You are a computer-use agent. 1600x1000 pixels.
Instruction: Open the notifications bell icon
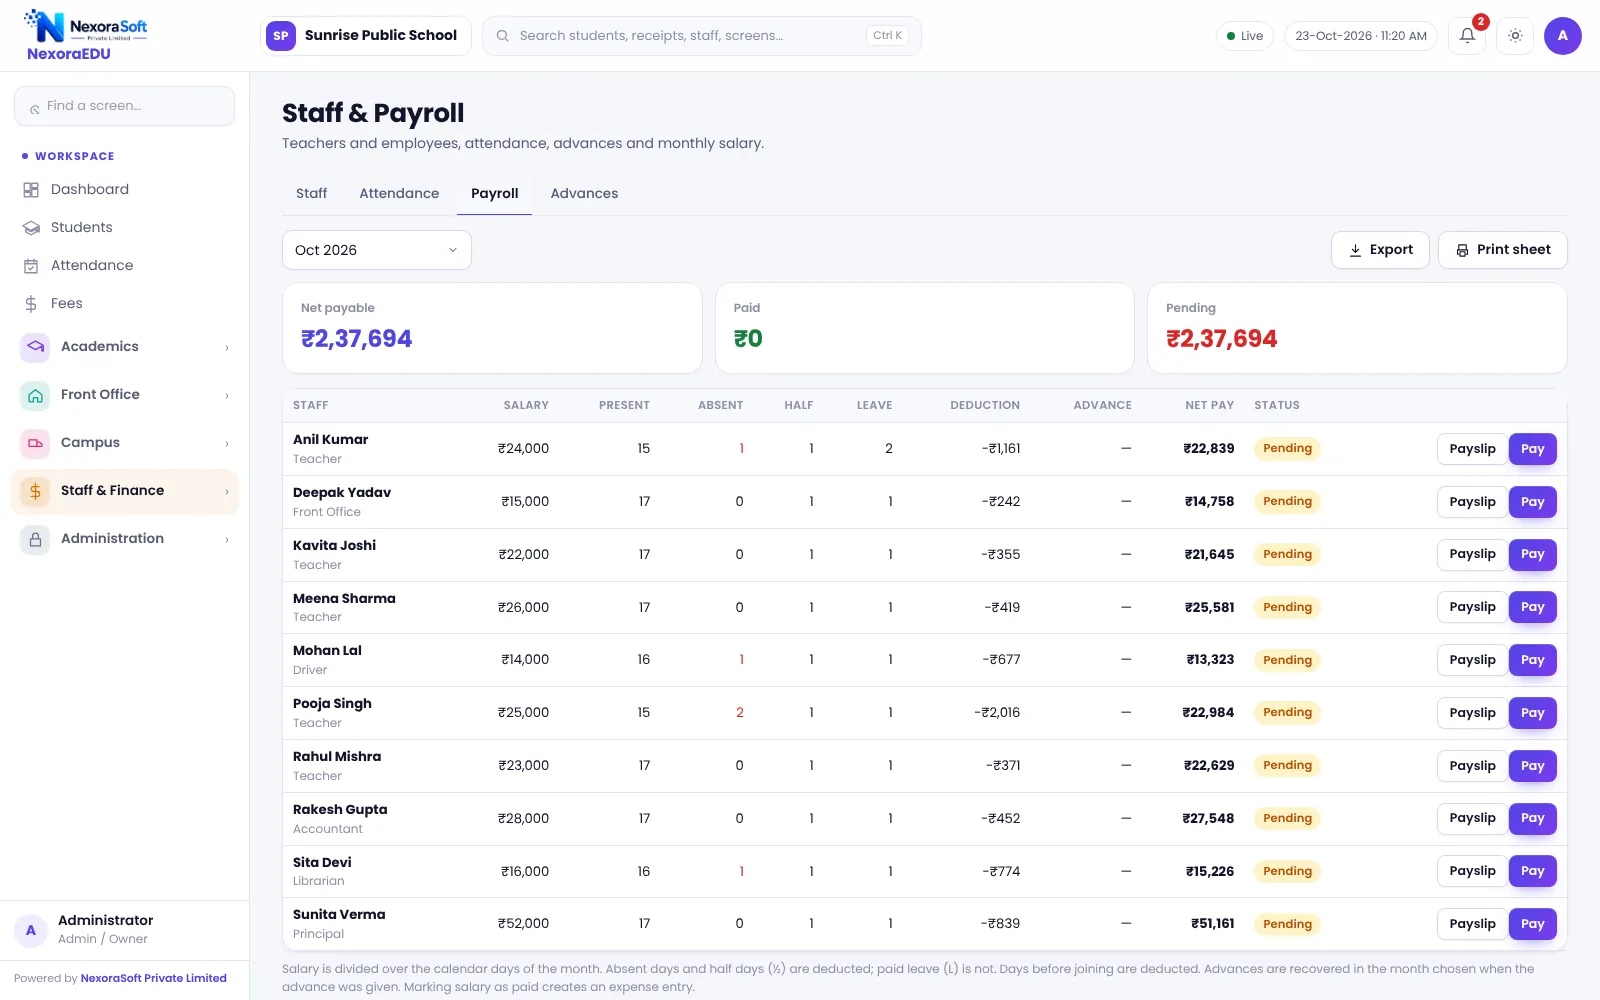pyautogui.click(x=1467, y=36)
